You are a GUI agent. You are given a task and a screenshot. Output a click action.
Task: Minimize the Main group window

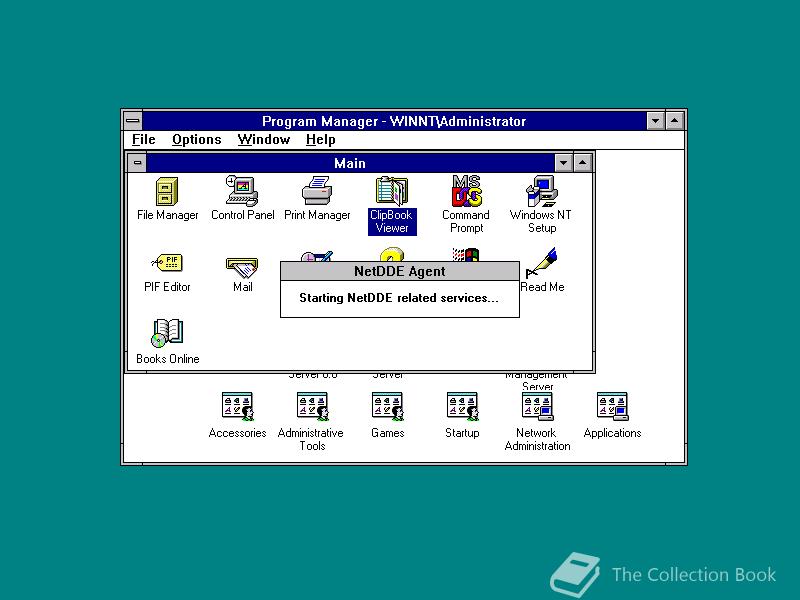[563, 163]
